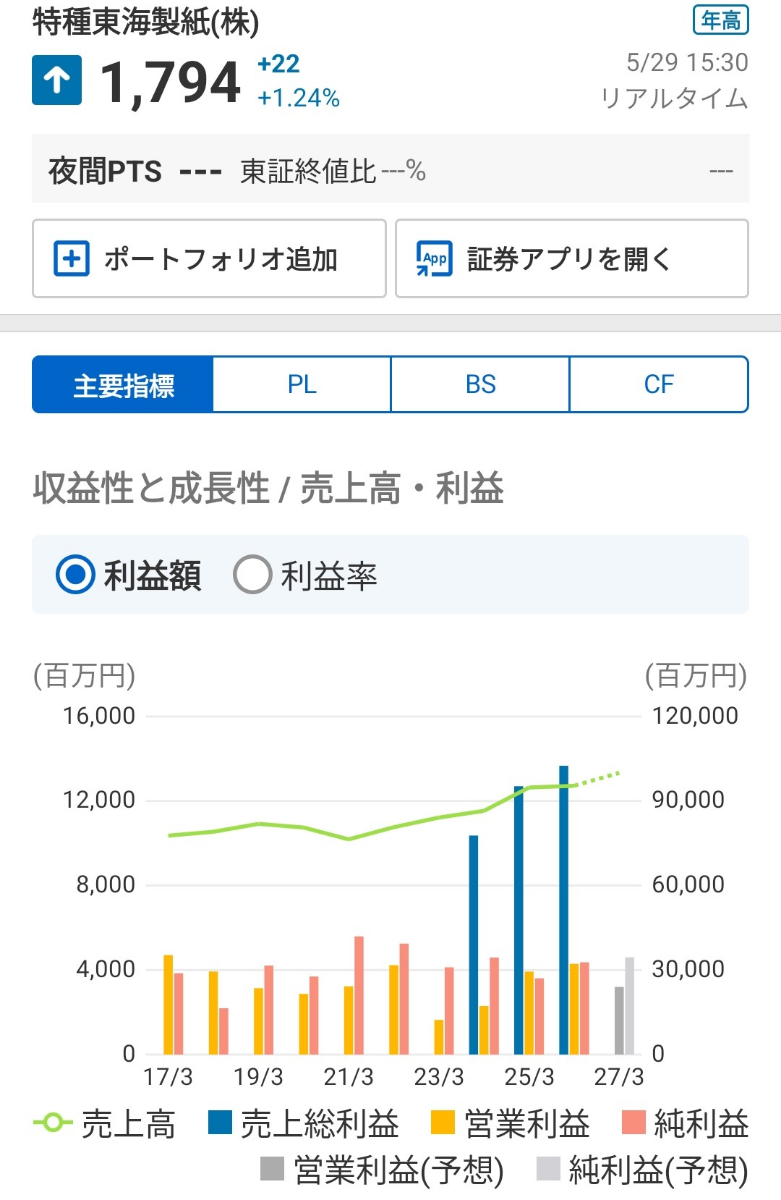Click the x-axis label 25/3

point(528,1078)
